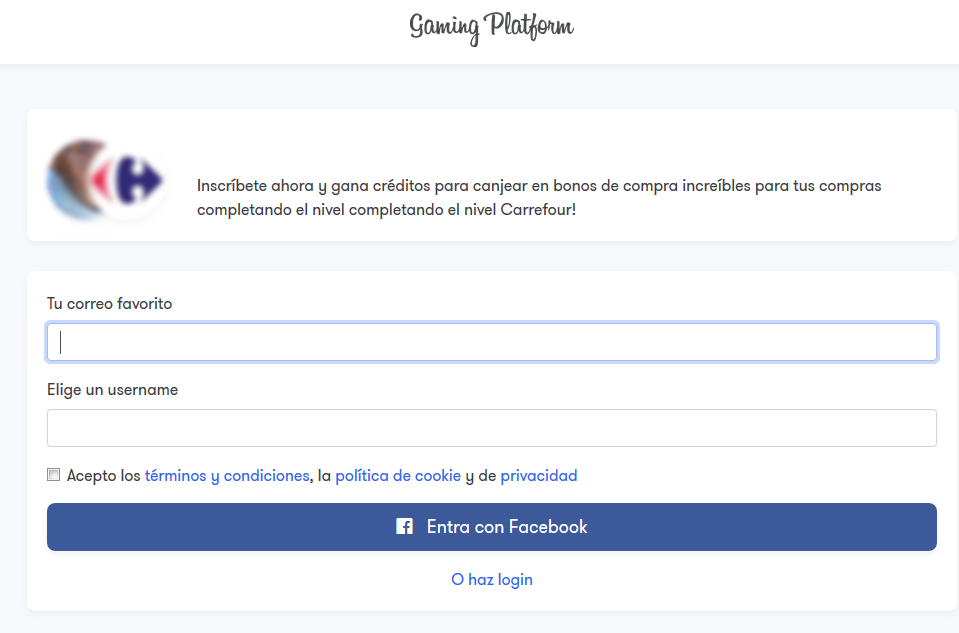Click the blurred photo behind the Carrefour logo
The image size is (959, 633).
pyautogui.click(x=70, y=180)
